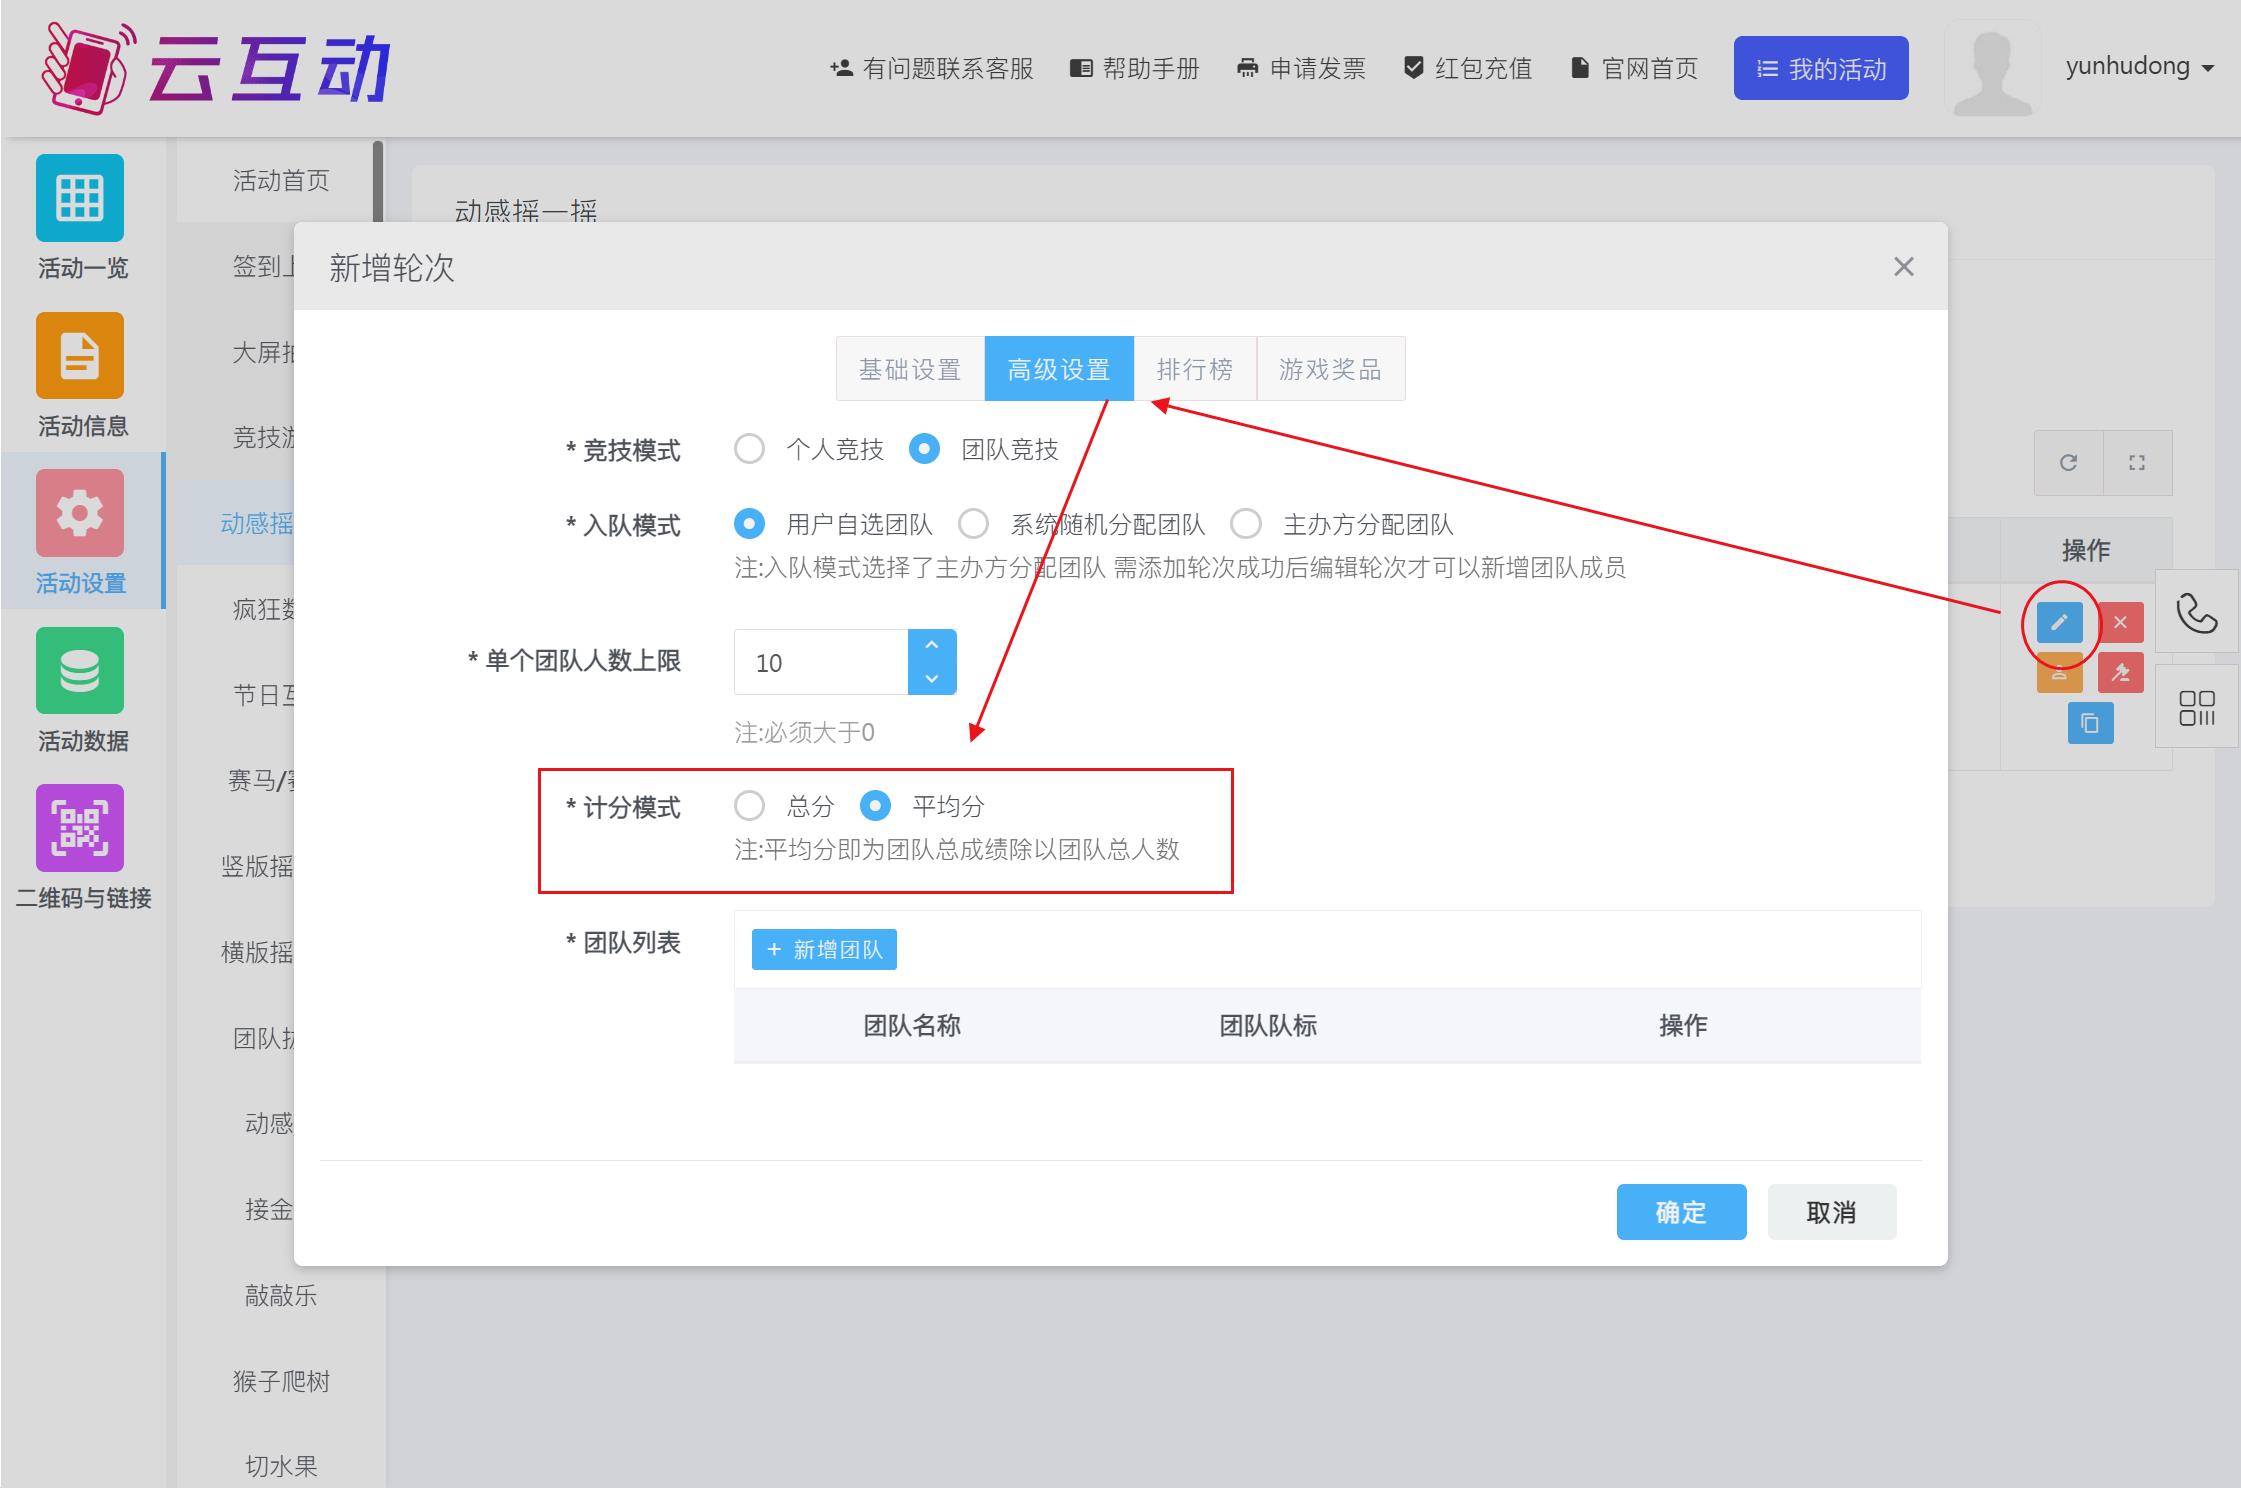2241x1488 pixels.
Task: Open the 活动设置 settings sidebar icon
Action: [79, 513]
